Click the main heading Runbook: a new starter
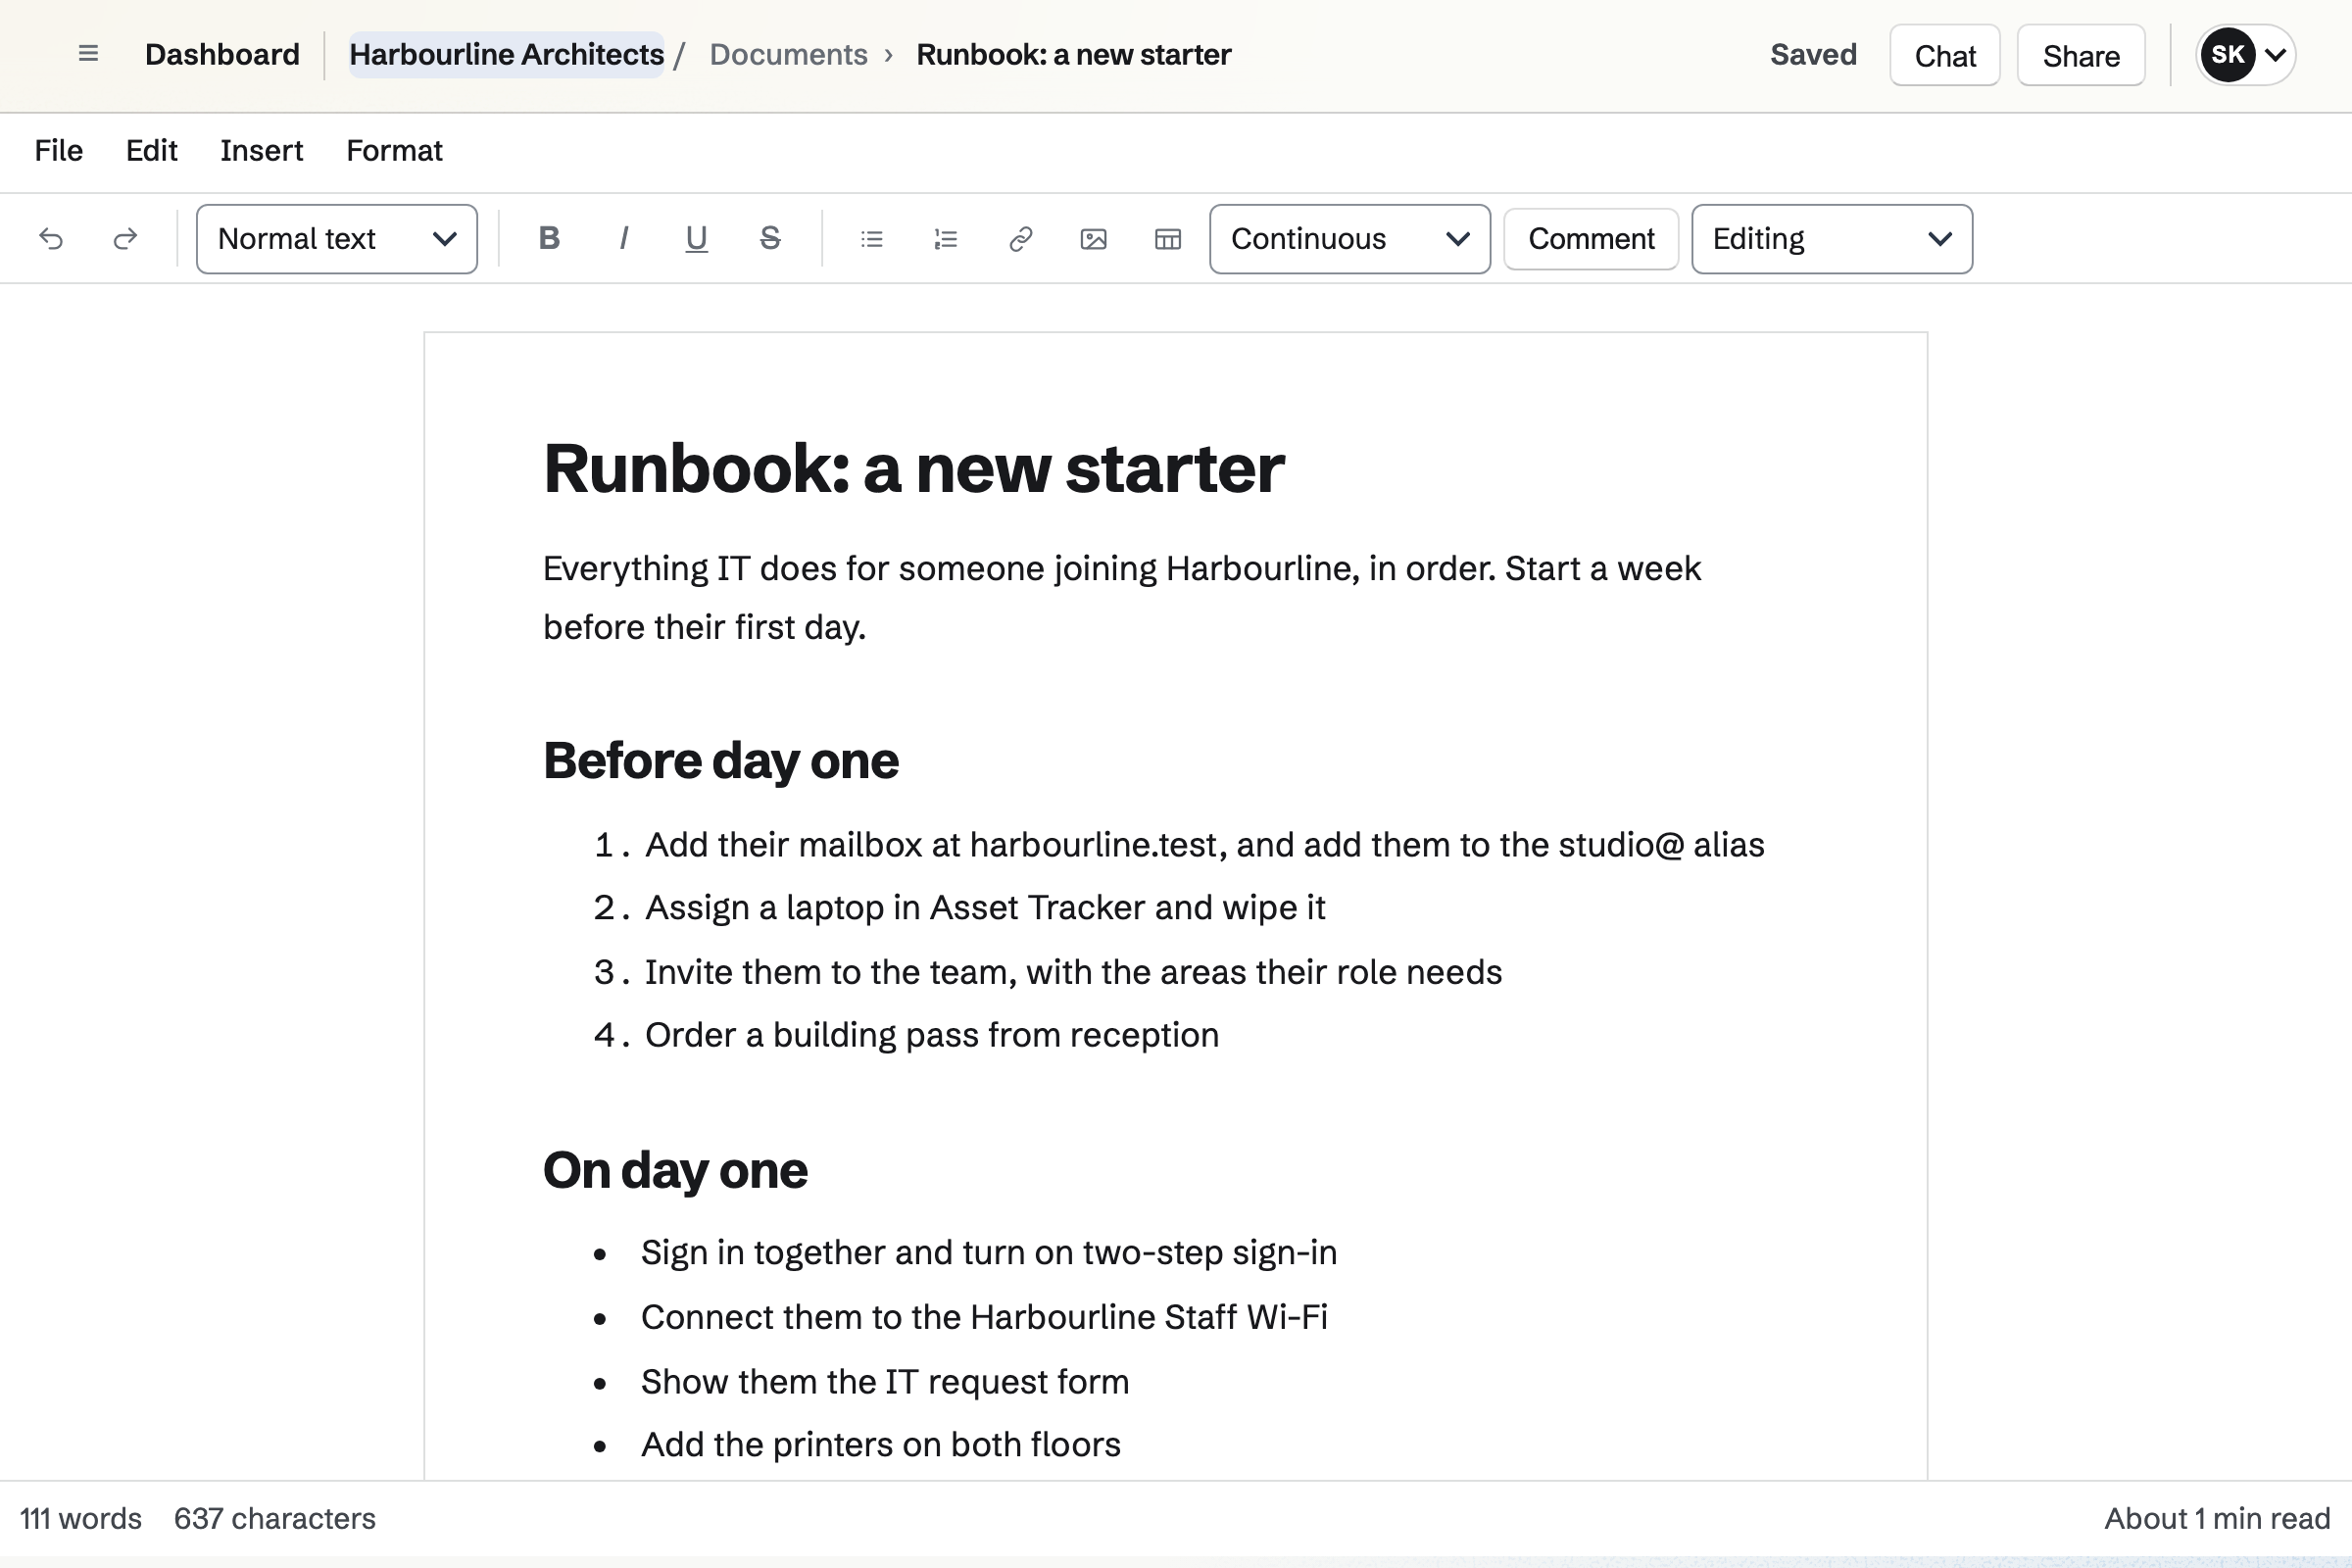 coord(913,469)
